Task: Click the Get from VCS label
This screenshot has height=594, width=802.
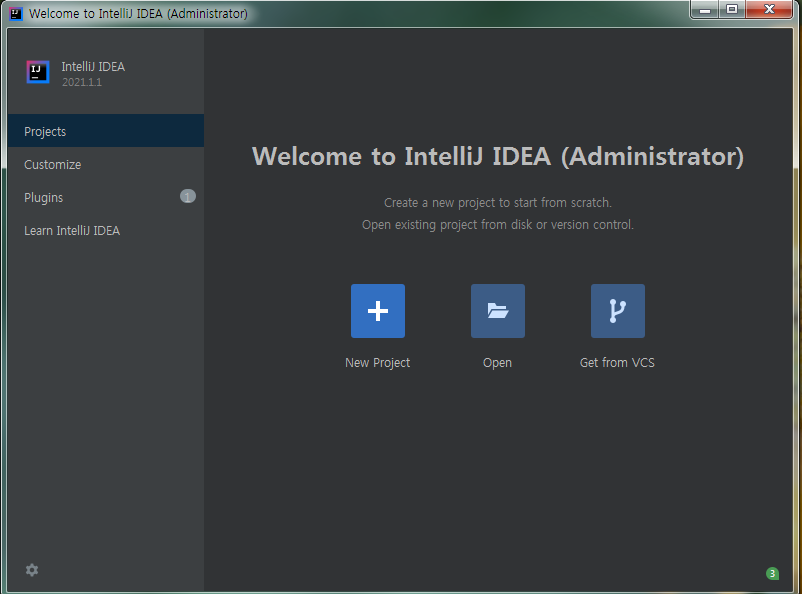Action: click(617, 363)
